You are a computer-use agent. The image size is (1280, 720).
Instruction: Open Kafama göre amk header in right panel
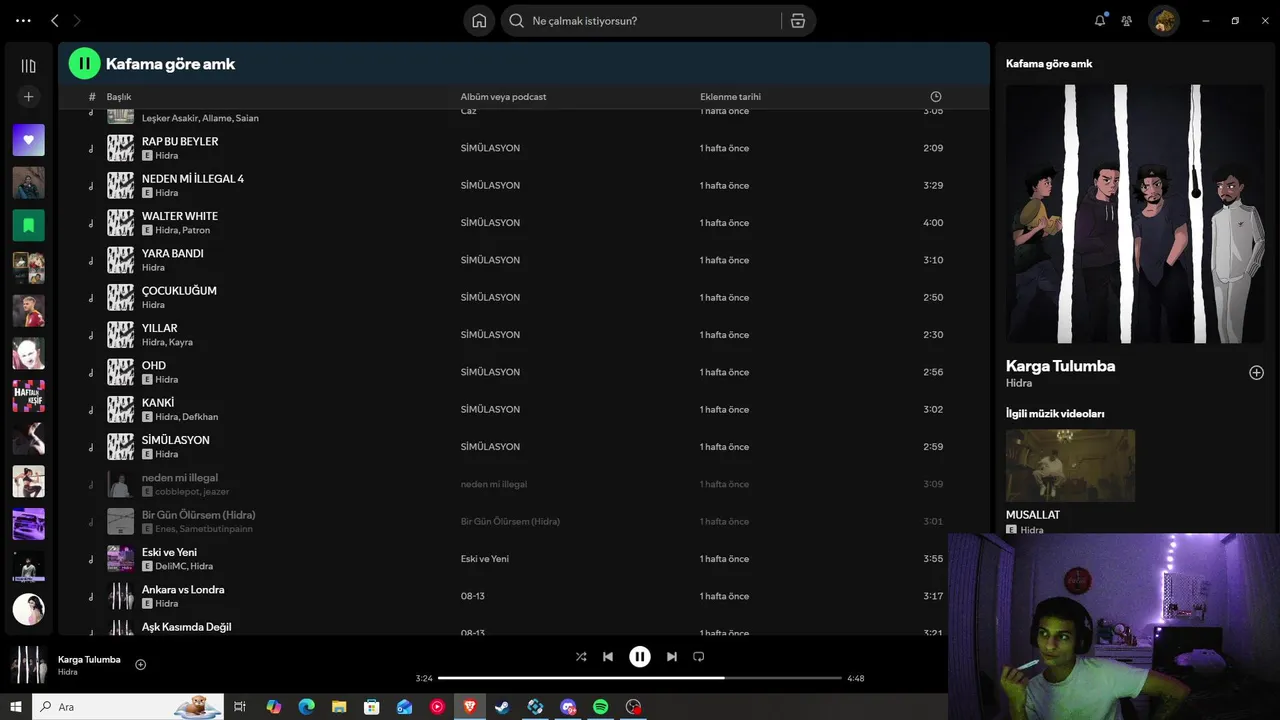[x=1049, y=63]
